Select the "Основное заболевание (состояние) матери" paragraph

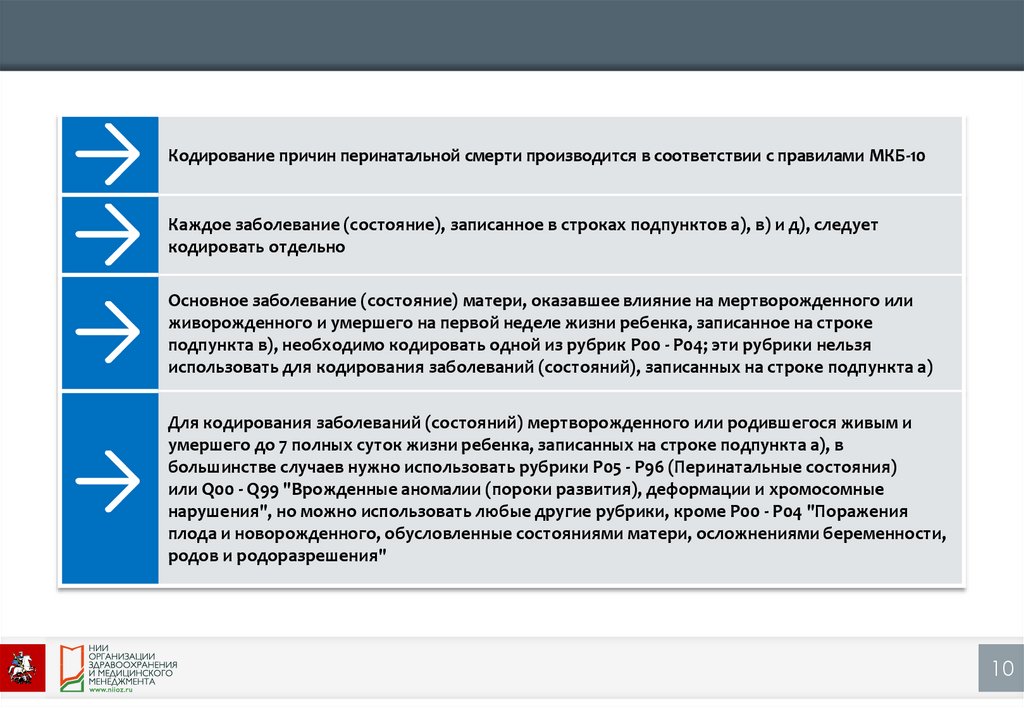pyautogui.click(x=550, y=334)
